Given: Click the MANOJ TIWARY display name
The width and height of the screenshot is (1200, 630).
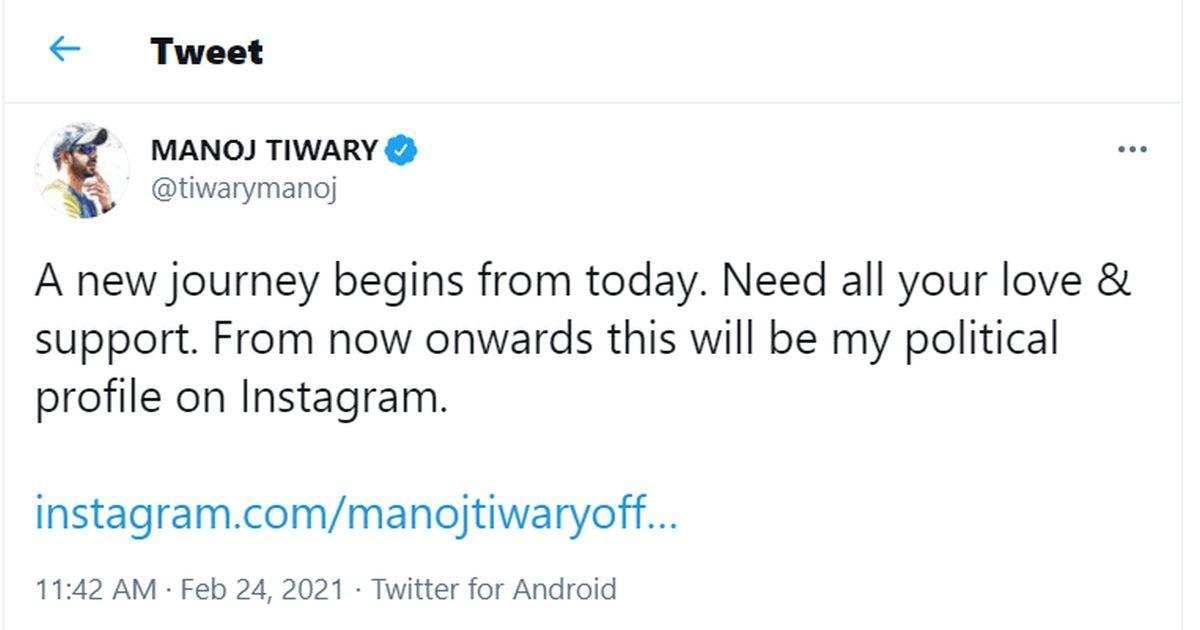Looking at the screenshot, I should tap(264, 151).
